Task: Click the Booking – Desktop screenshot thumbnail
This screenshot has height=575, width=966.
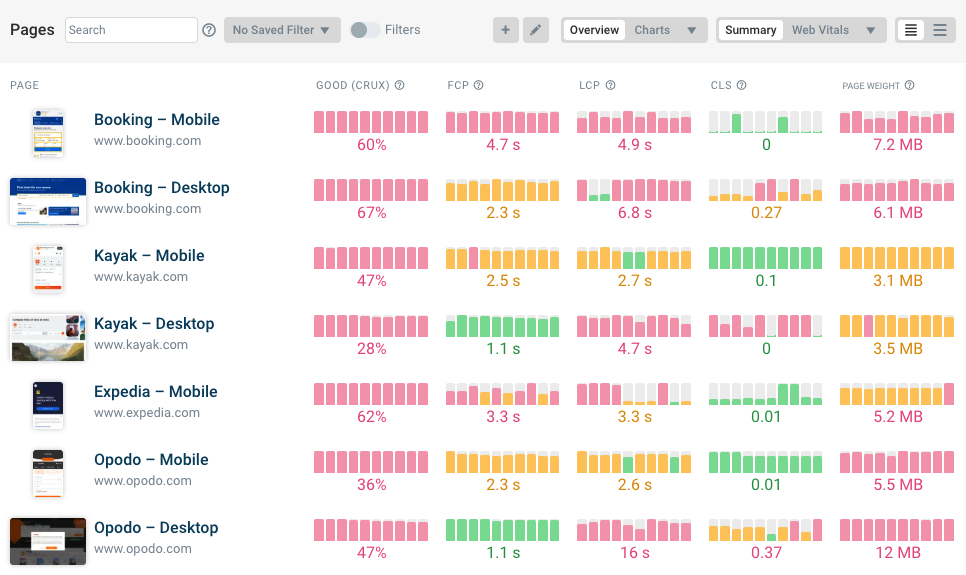Action: [x=48, y=201]
